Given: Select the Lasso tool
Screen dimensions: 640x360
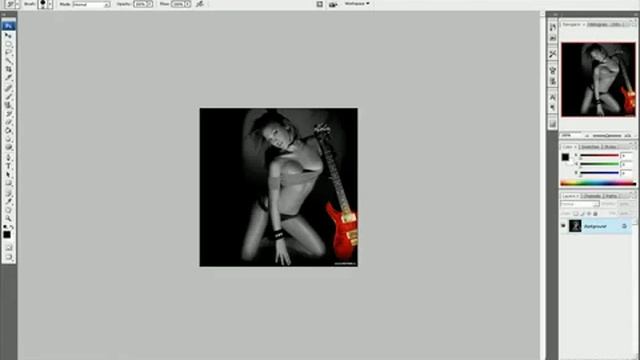Looking at the screenshot, I should (x=8, y=52).
